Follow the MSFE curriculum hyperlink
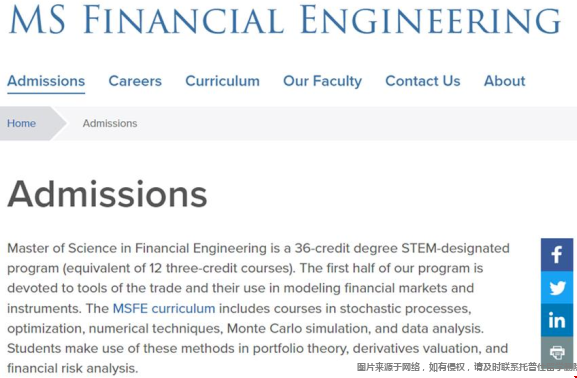Screen dimensions: 577x378 click(x=164, y=308)
